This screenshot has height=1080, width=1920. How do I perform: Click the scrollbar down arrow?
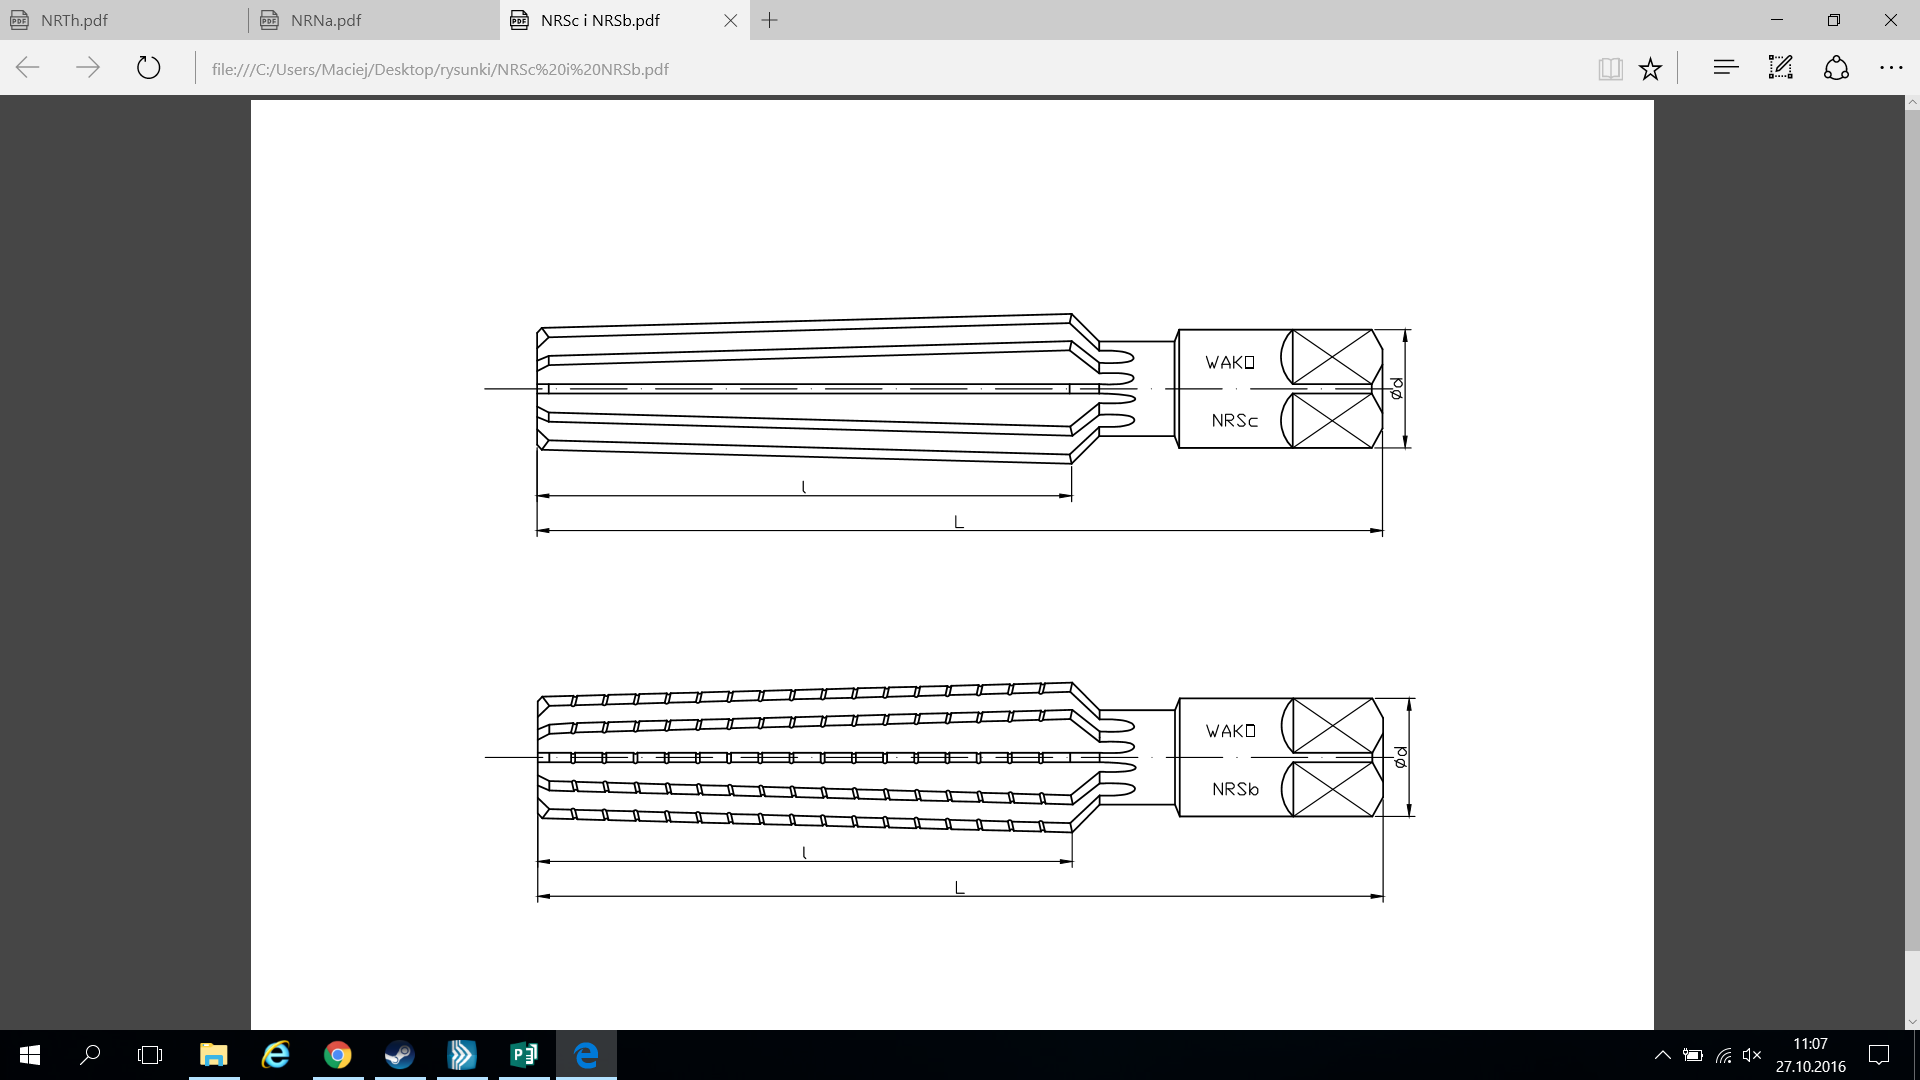click(1912, 1022)
